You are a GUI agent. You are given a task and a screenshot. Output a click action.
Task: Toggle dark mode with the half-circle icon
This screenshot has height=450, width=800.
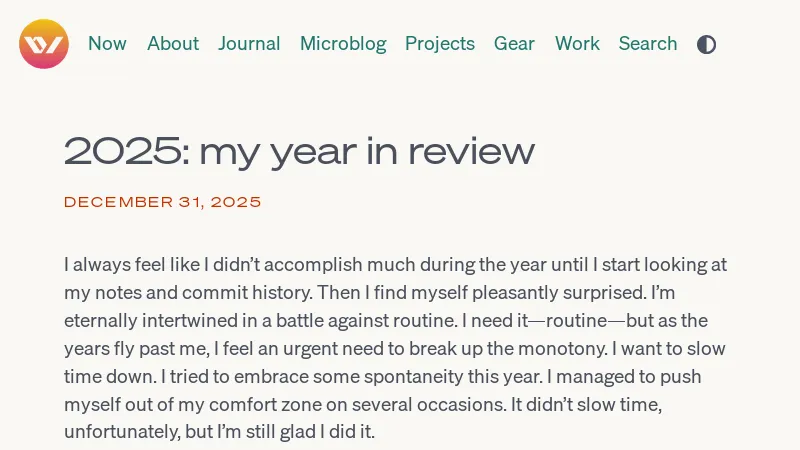706,44
